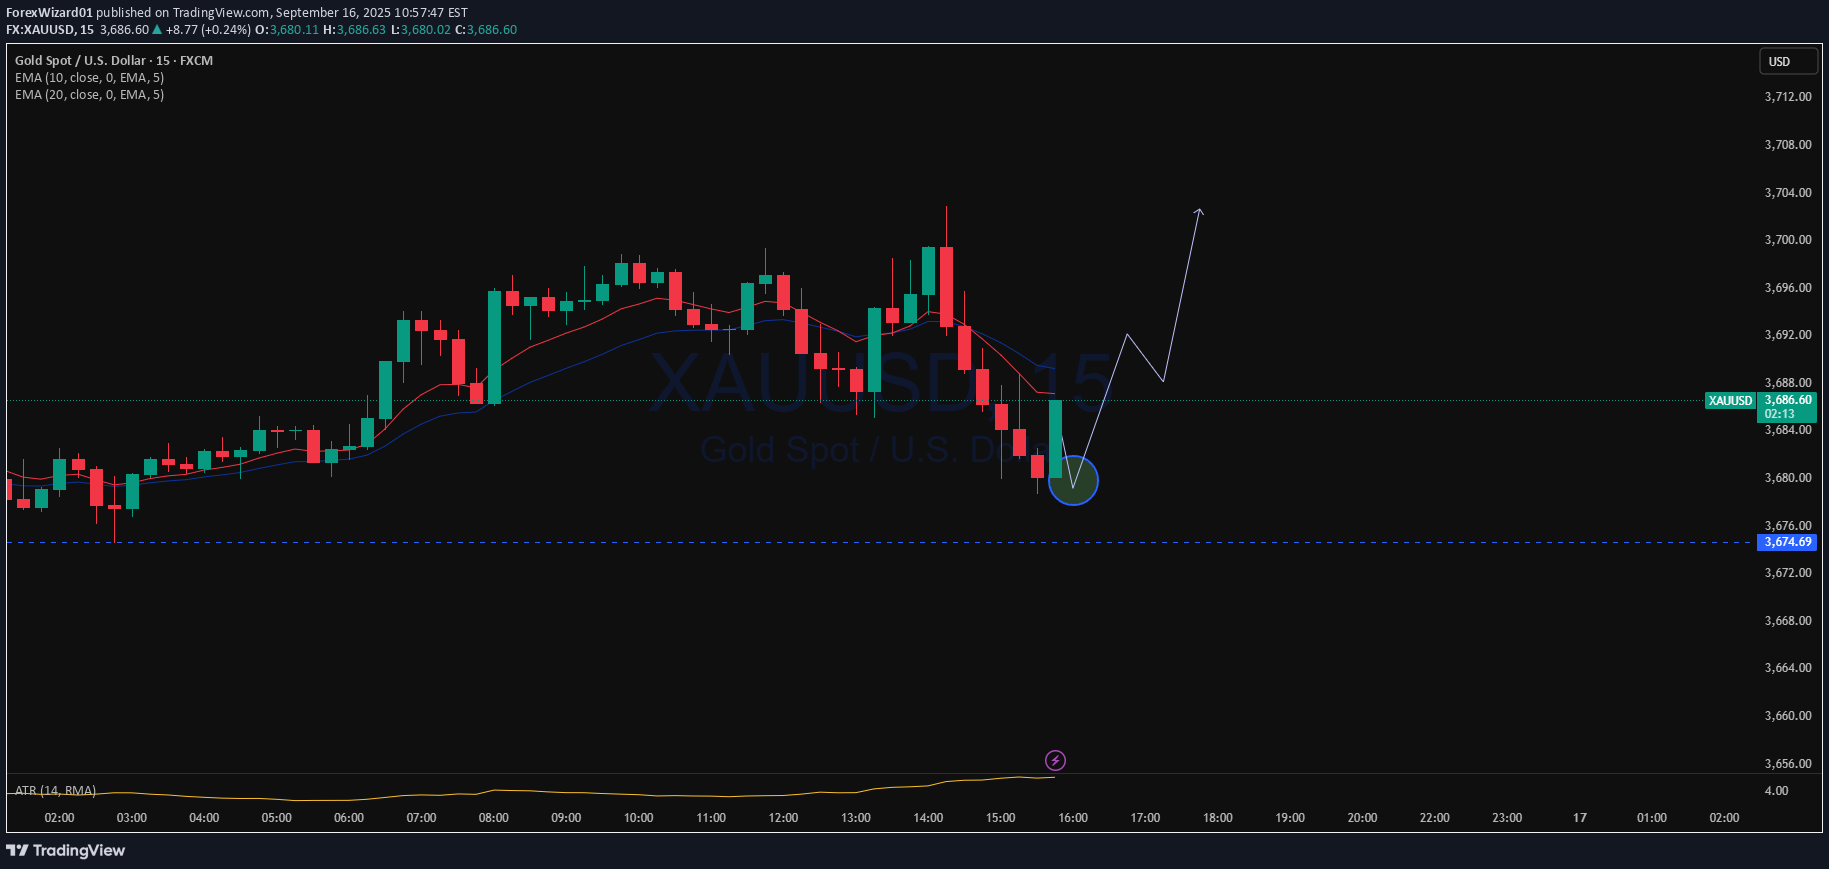Click the purple lightning event icon

click(1055, 761)
